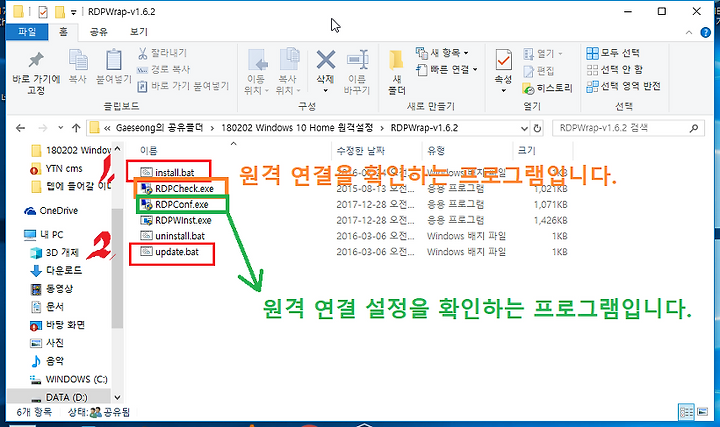Open the recent locations dropdown arrow
This screenshot has height=427, width=720.
click(x=60, y=128)
